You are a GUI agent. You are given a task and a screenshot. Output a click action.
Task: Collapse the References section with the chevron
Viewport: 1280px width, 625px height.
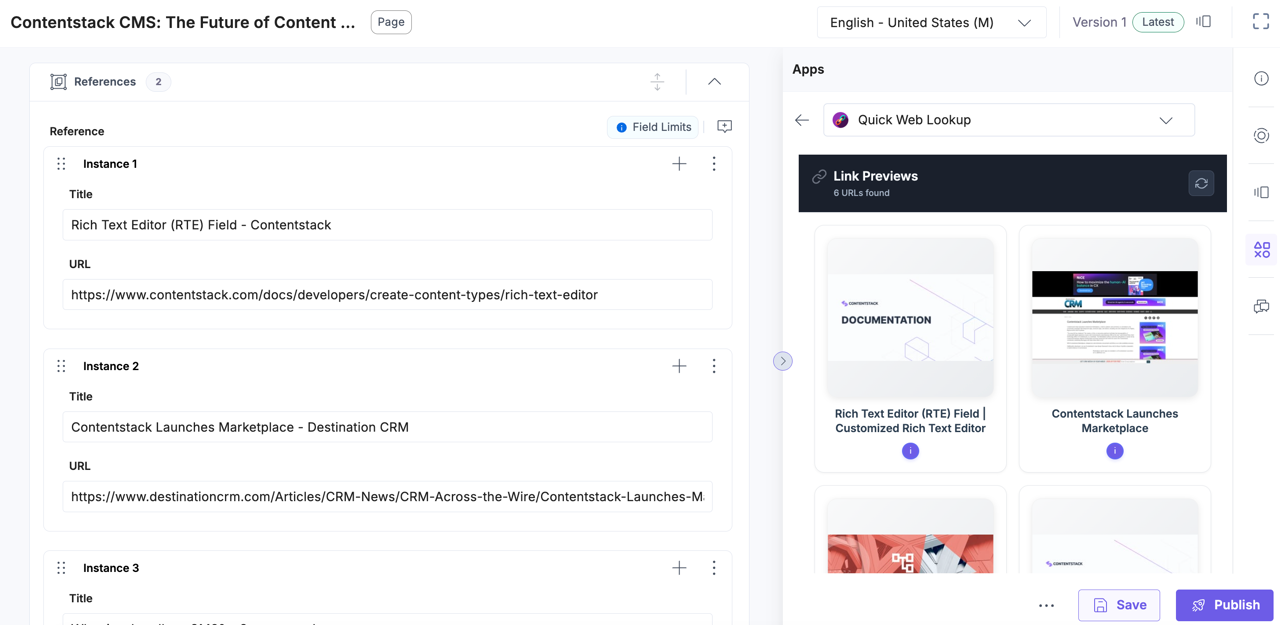click(714, 82)
